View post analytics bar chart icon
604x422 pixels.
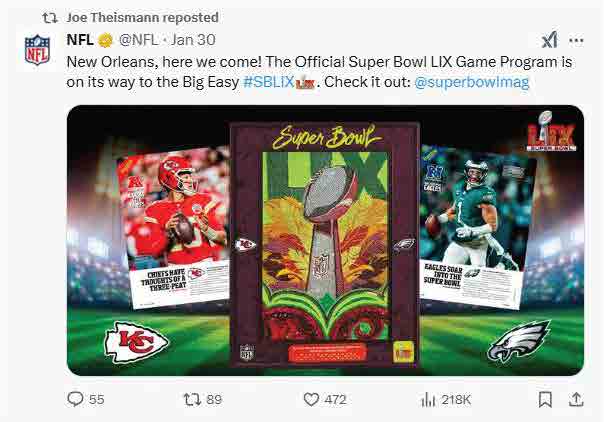[x=428, y=400]
